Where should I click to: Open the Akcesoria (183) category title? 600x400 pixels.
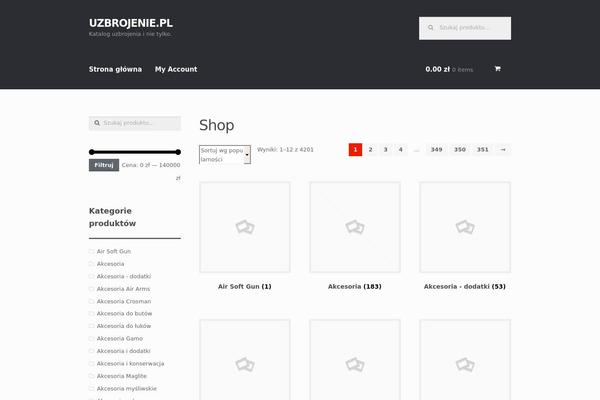355,286
